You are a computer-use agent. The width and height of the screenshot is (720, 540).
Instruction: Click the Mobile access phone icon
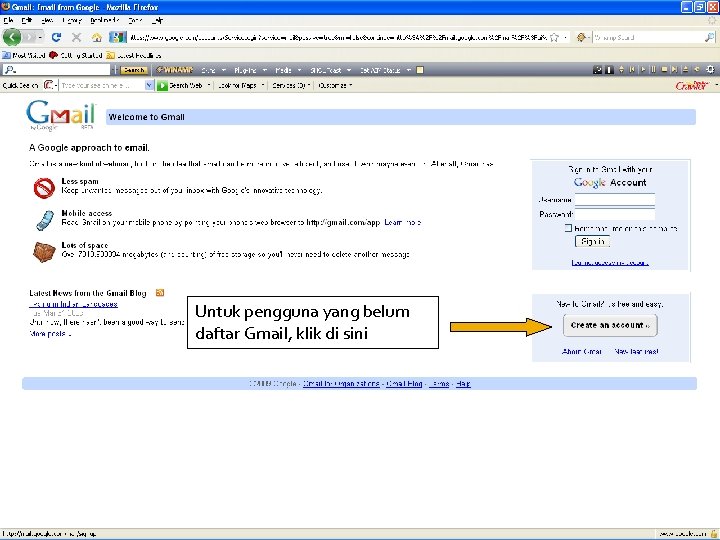pos(45,220)
